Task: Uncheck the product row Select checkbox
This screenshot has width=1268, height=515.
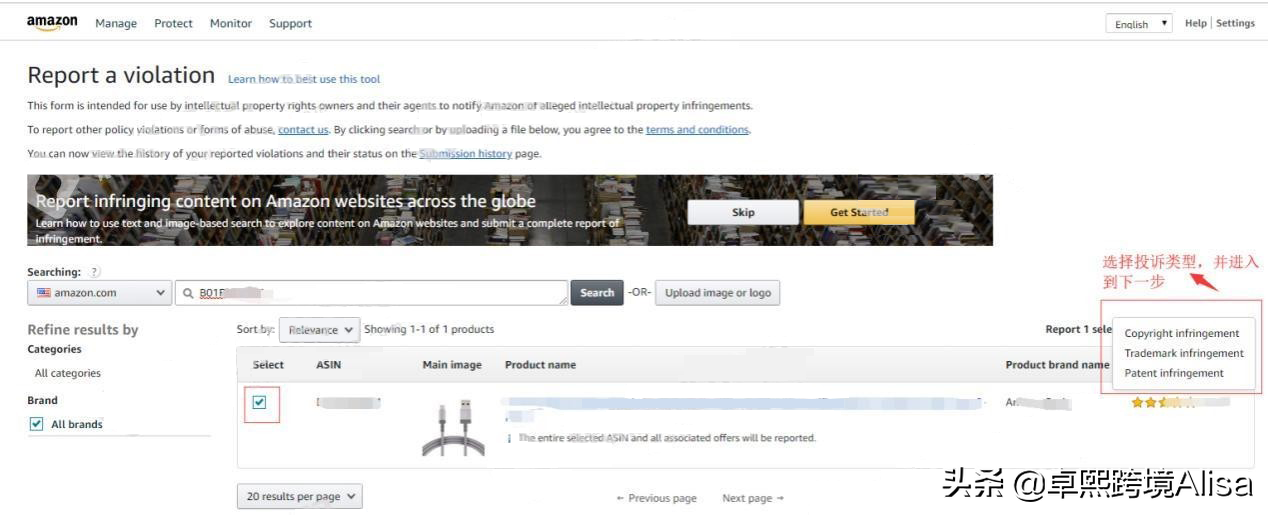Action: 260,402
